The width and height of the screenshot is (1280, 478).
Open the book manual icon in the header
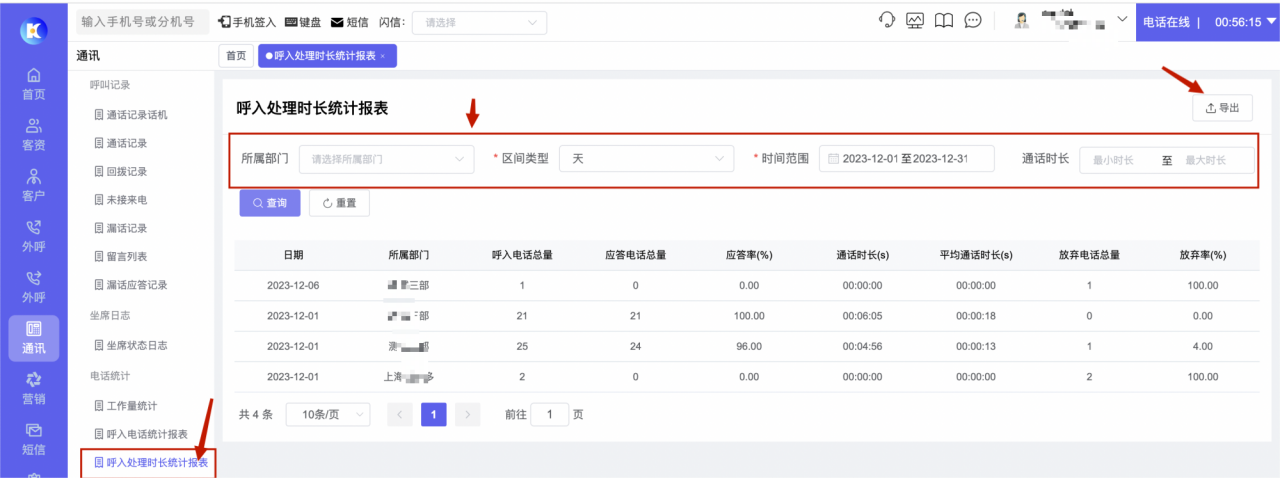pos(944,21)
